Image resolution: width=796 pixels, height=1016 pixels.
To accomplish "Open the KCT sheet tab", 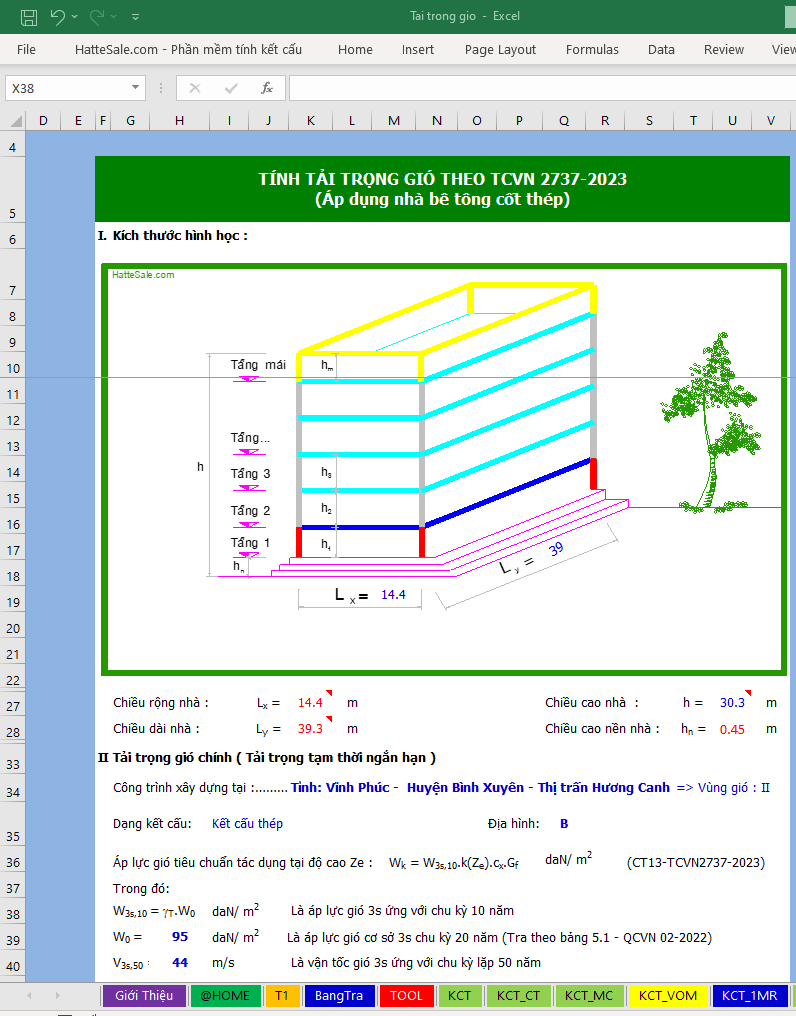I will pos(459,995).
